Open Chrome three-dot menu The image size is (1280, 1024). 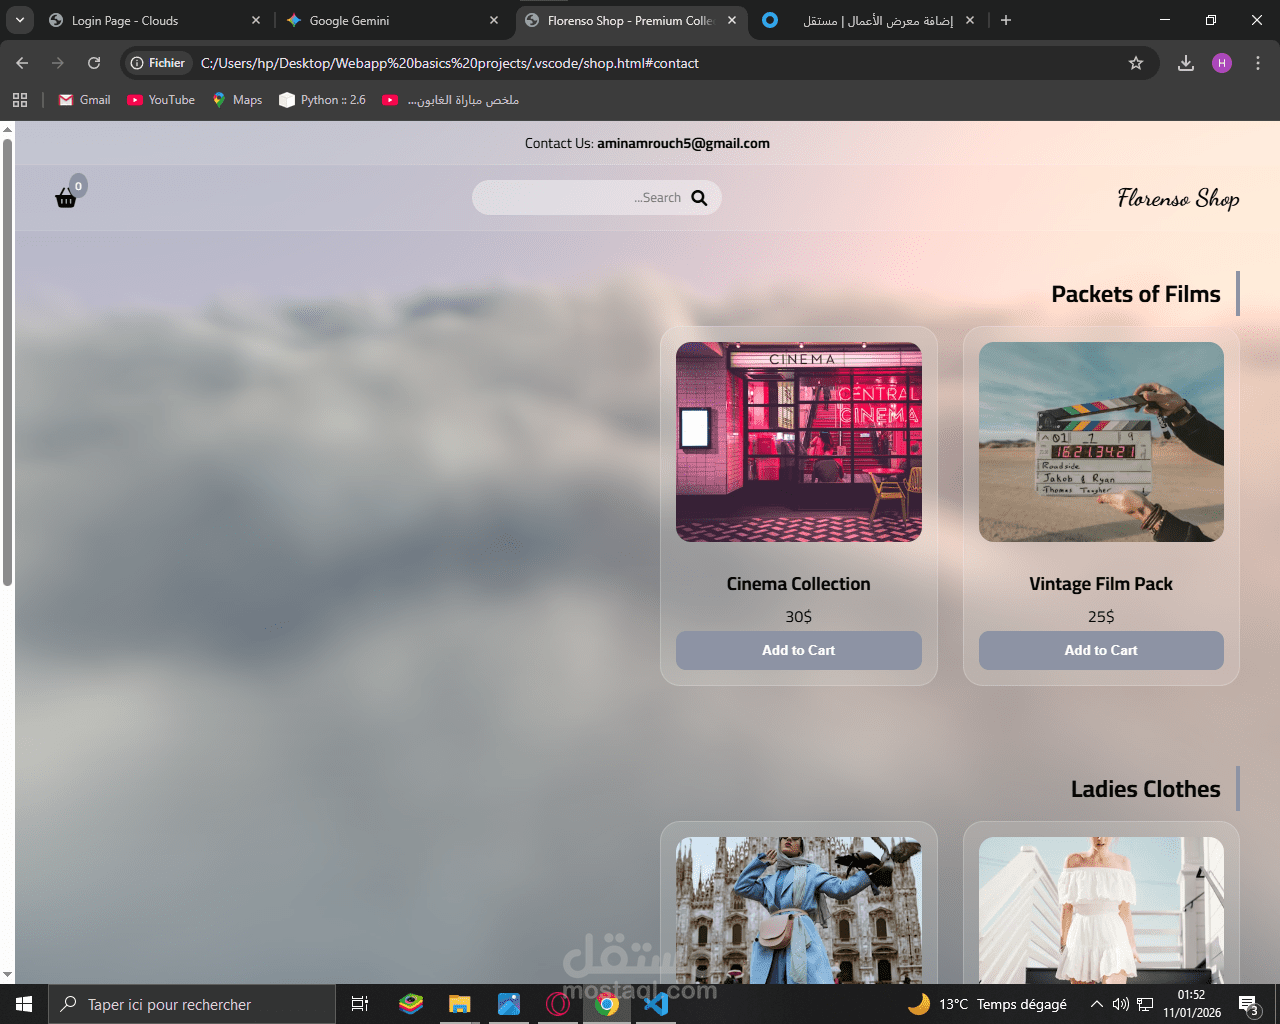click(x=1257, y=63)
